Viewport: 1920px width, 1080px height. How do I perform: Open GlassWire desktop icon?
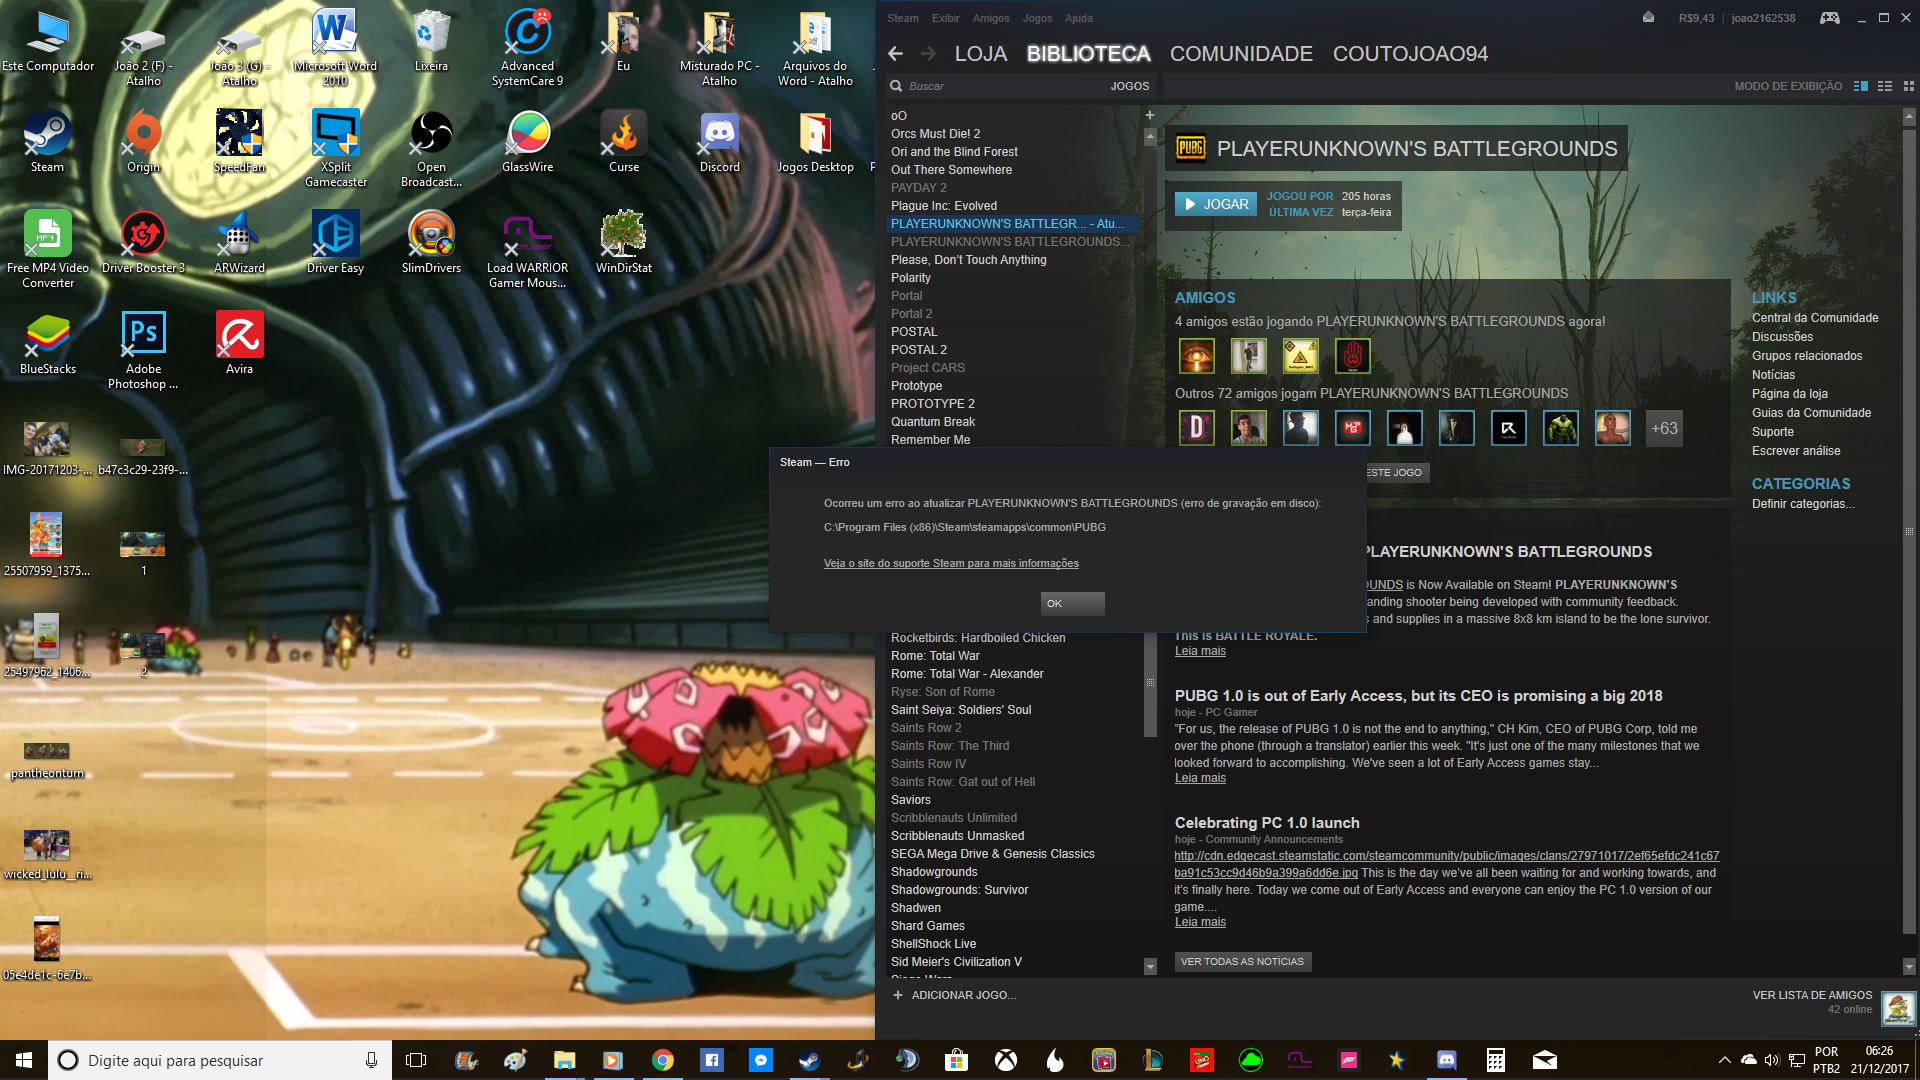[x=527, y=140]
